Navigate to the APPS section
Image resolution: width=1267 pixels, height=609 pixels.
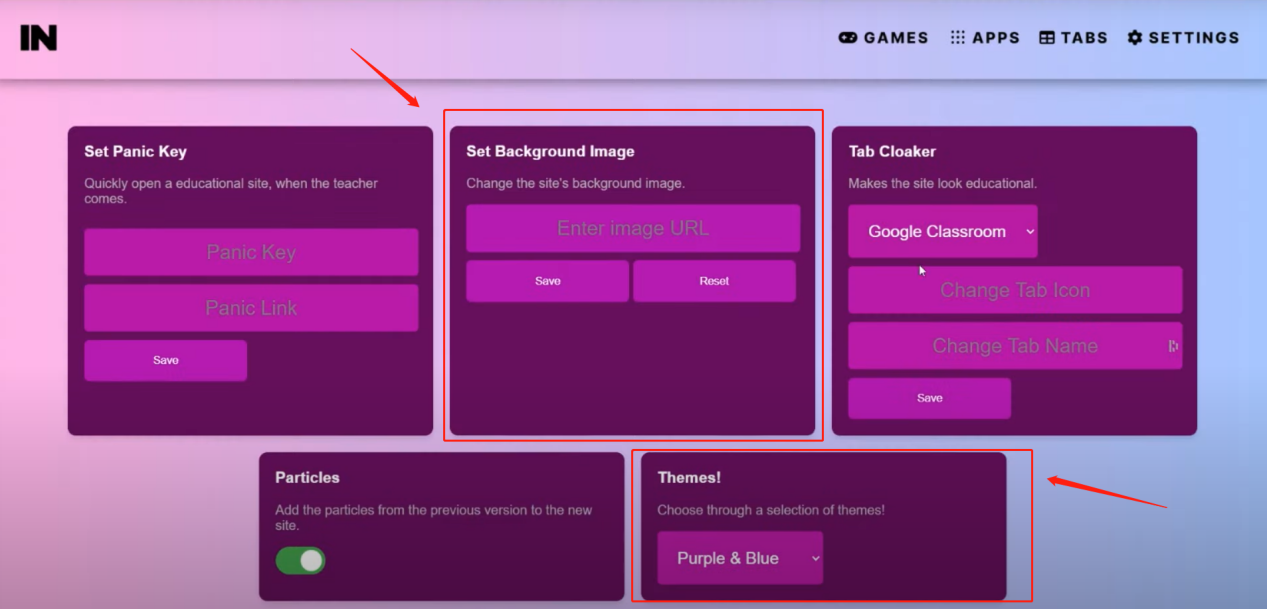[x=995, y=37]
